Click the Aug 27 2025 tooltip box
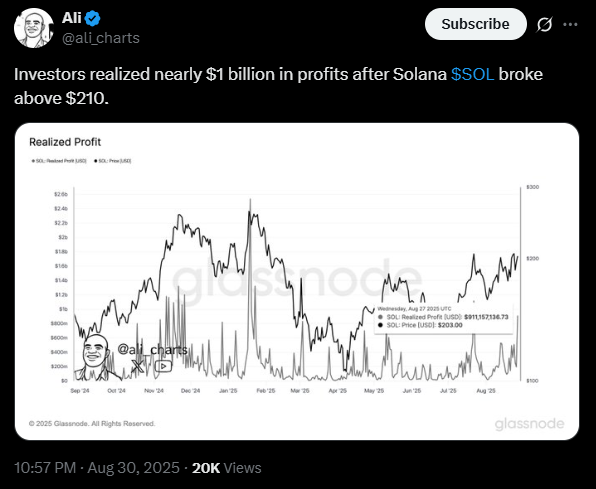This screenshot has height=489, width=596. click(x=443, y=319)
